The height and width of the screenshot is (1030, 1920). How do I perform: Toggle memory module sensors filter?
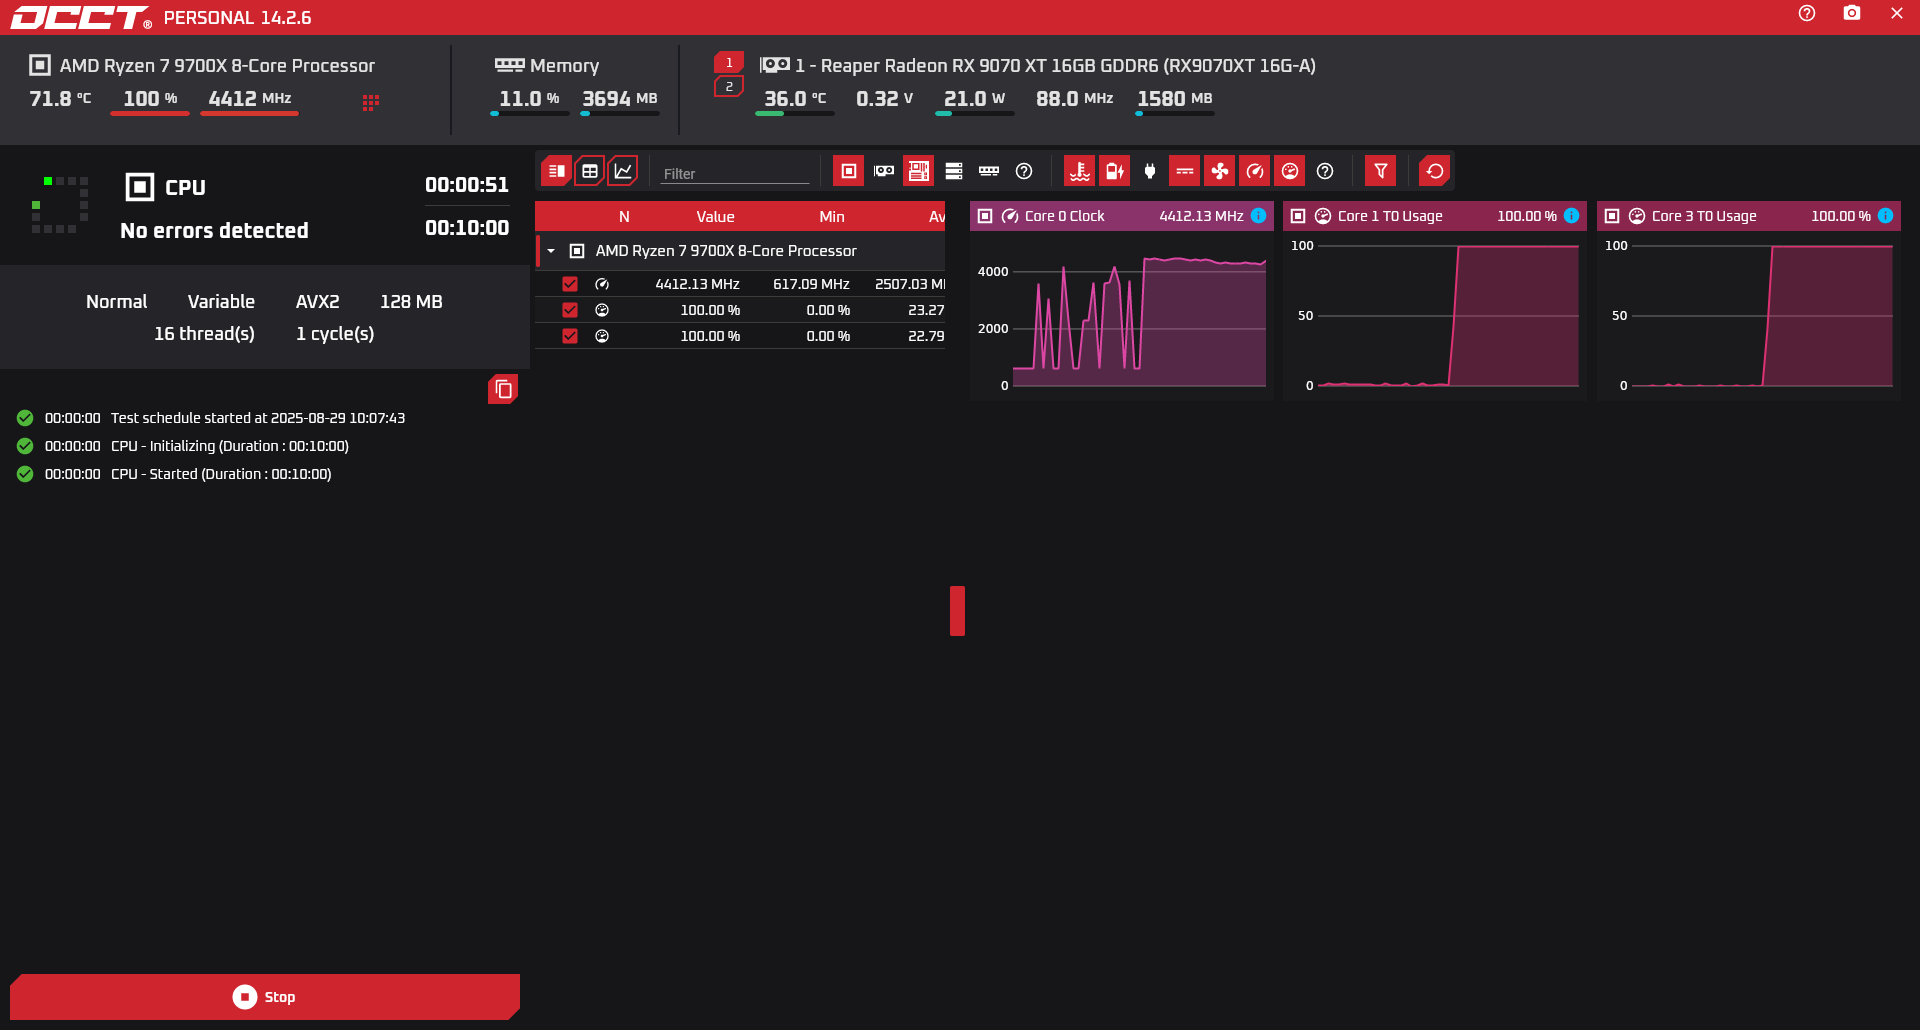click(989, 171)
